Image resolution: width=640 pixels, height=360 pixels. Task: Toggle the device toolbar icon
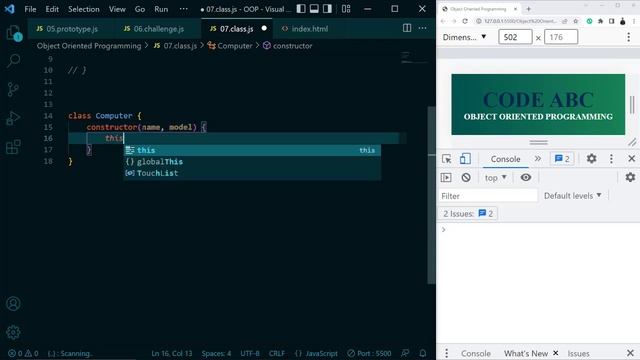(465, 159)
